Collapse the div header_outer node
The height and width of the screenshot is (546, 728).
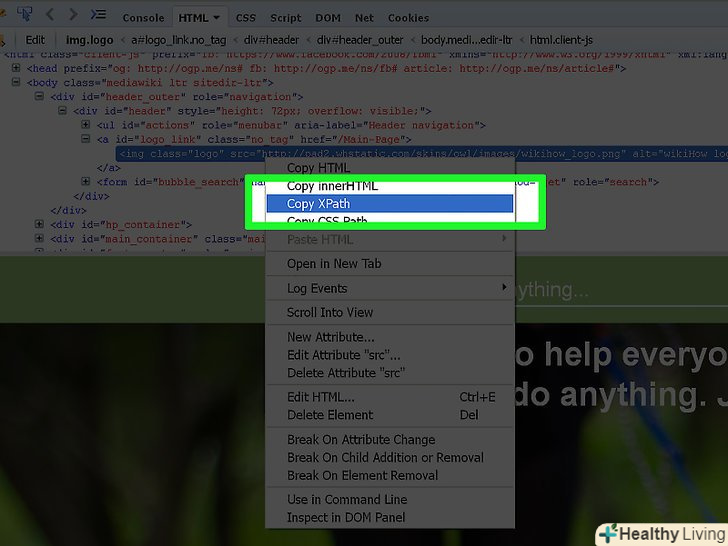coord(39,96)
